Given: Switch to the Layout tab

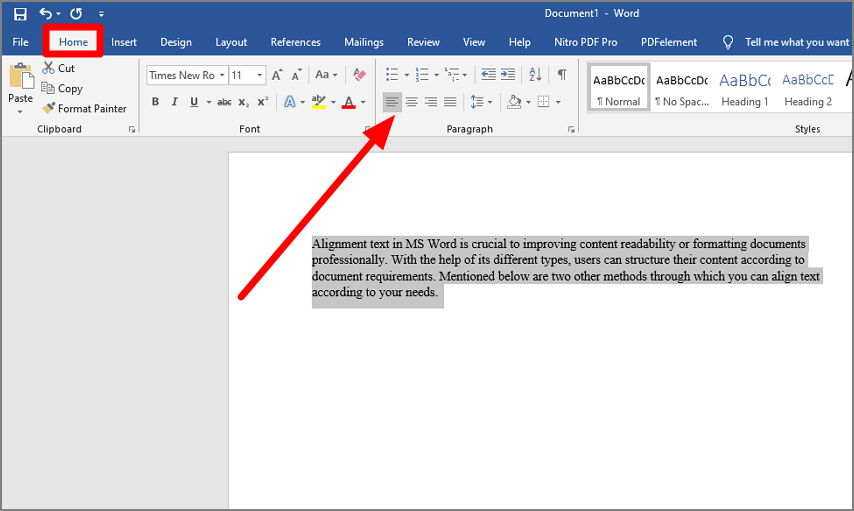Looking at the screenshot, I should click(x=231, y=42).
